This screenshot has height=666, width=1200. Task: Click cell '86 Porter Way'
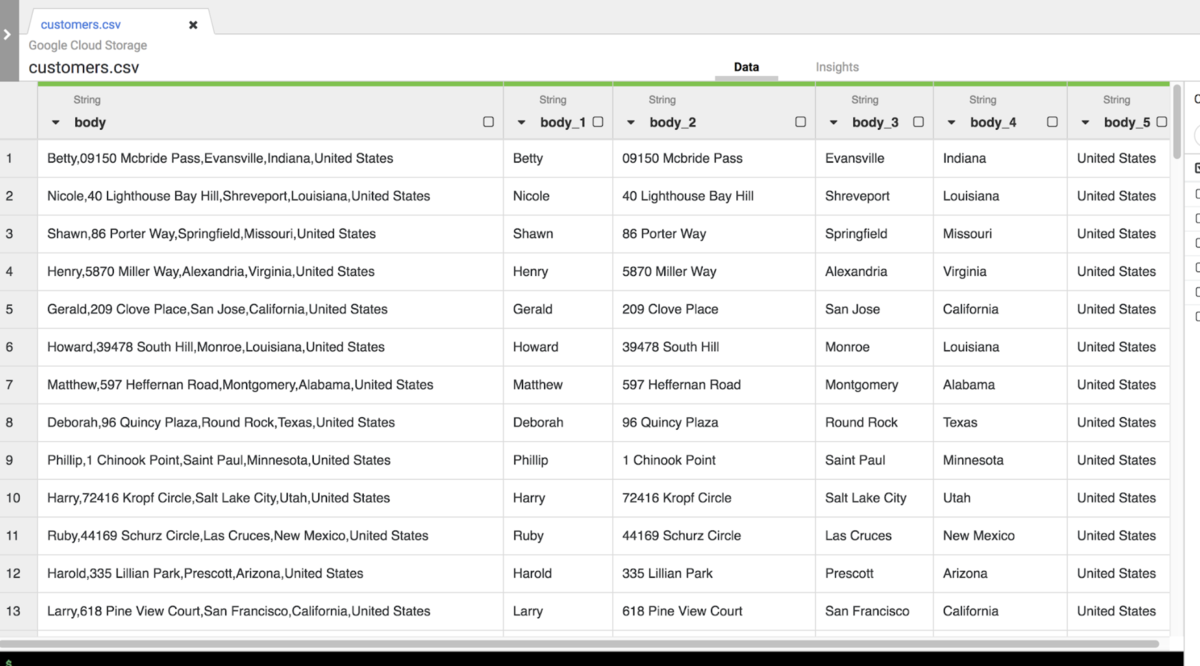click(x=714, y=234)
